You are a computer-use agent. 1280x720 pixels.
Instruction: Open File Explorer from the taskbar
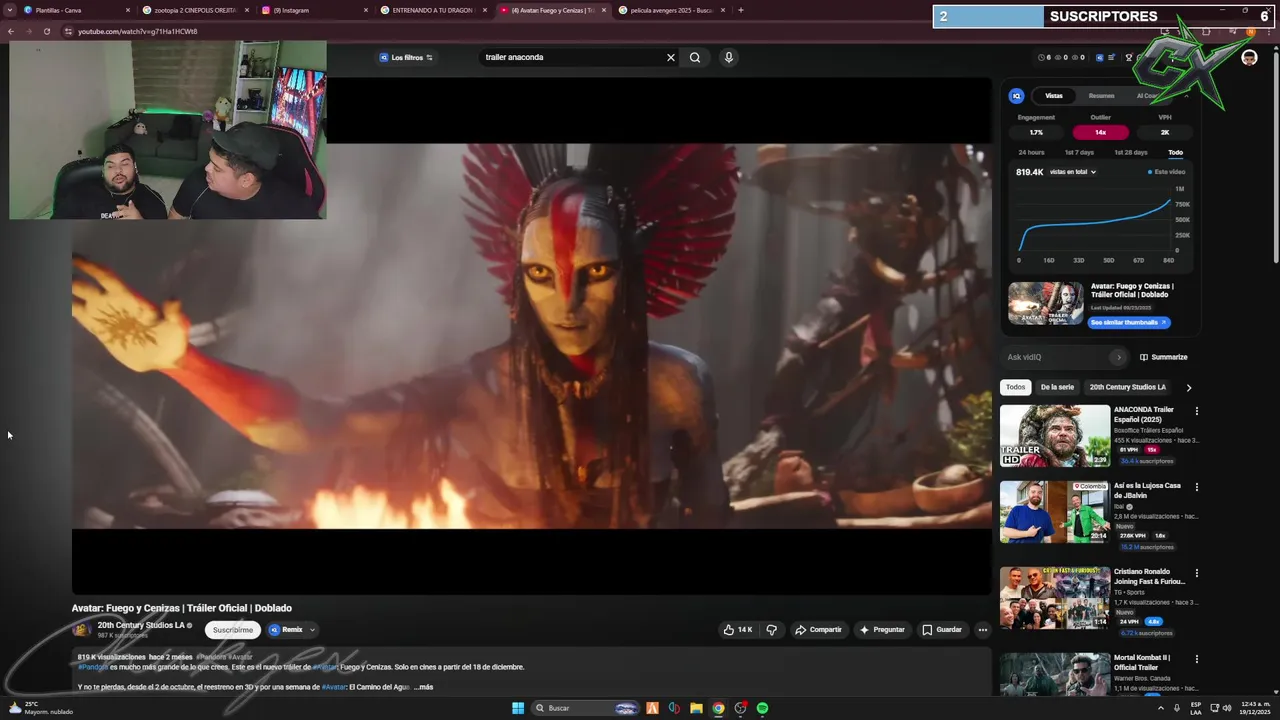point(696,708)
